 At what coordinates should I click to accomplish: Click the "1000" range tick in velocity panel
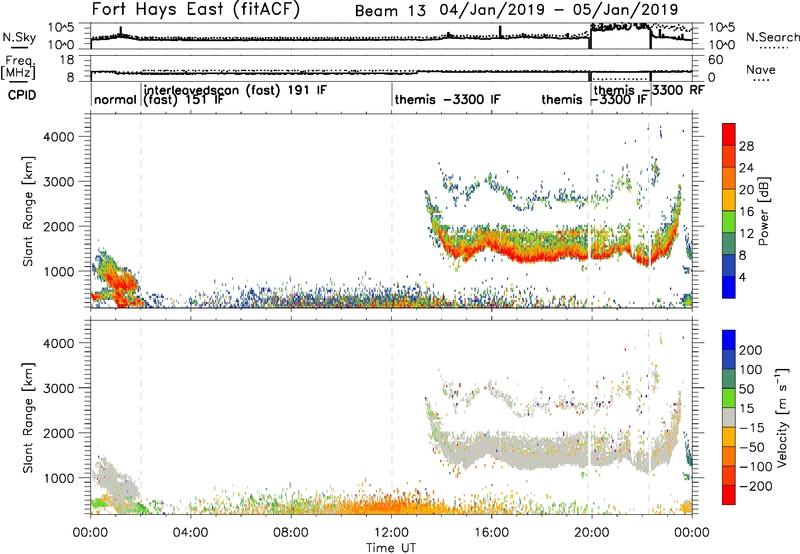(x=59, y=478)
